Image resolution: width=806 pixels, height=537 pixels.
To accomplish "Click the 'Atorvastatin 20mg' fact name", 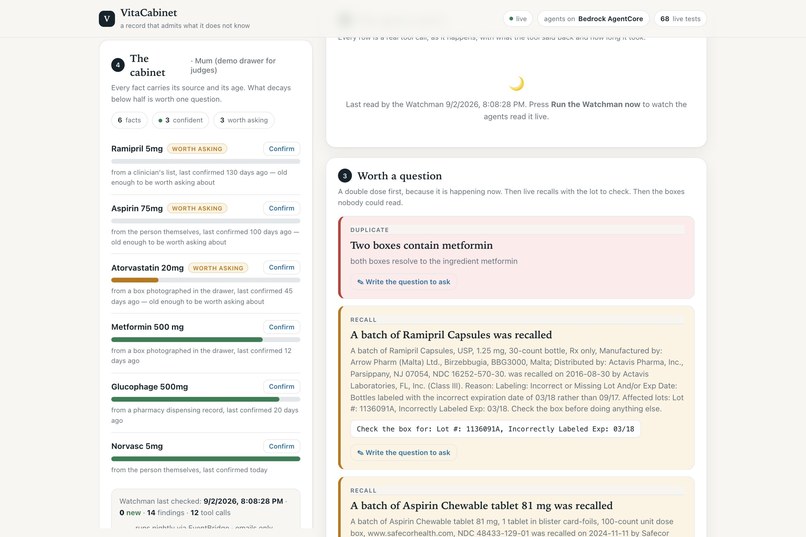I will pyautogui.click(x=148, y=268).
